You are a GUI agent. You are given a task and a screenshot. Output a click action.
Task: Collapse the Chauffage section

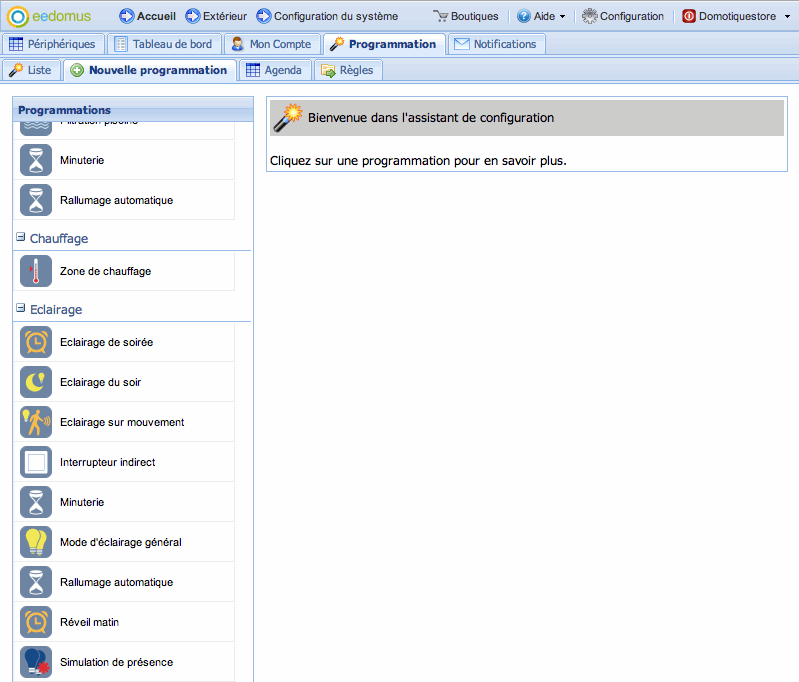coord(21,239)
